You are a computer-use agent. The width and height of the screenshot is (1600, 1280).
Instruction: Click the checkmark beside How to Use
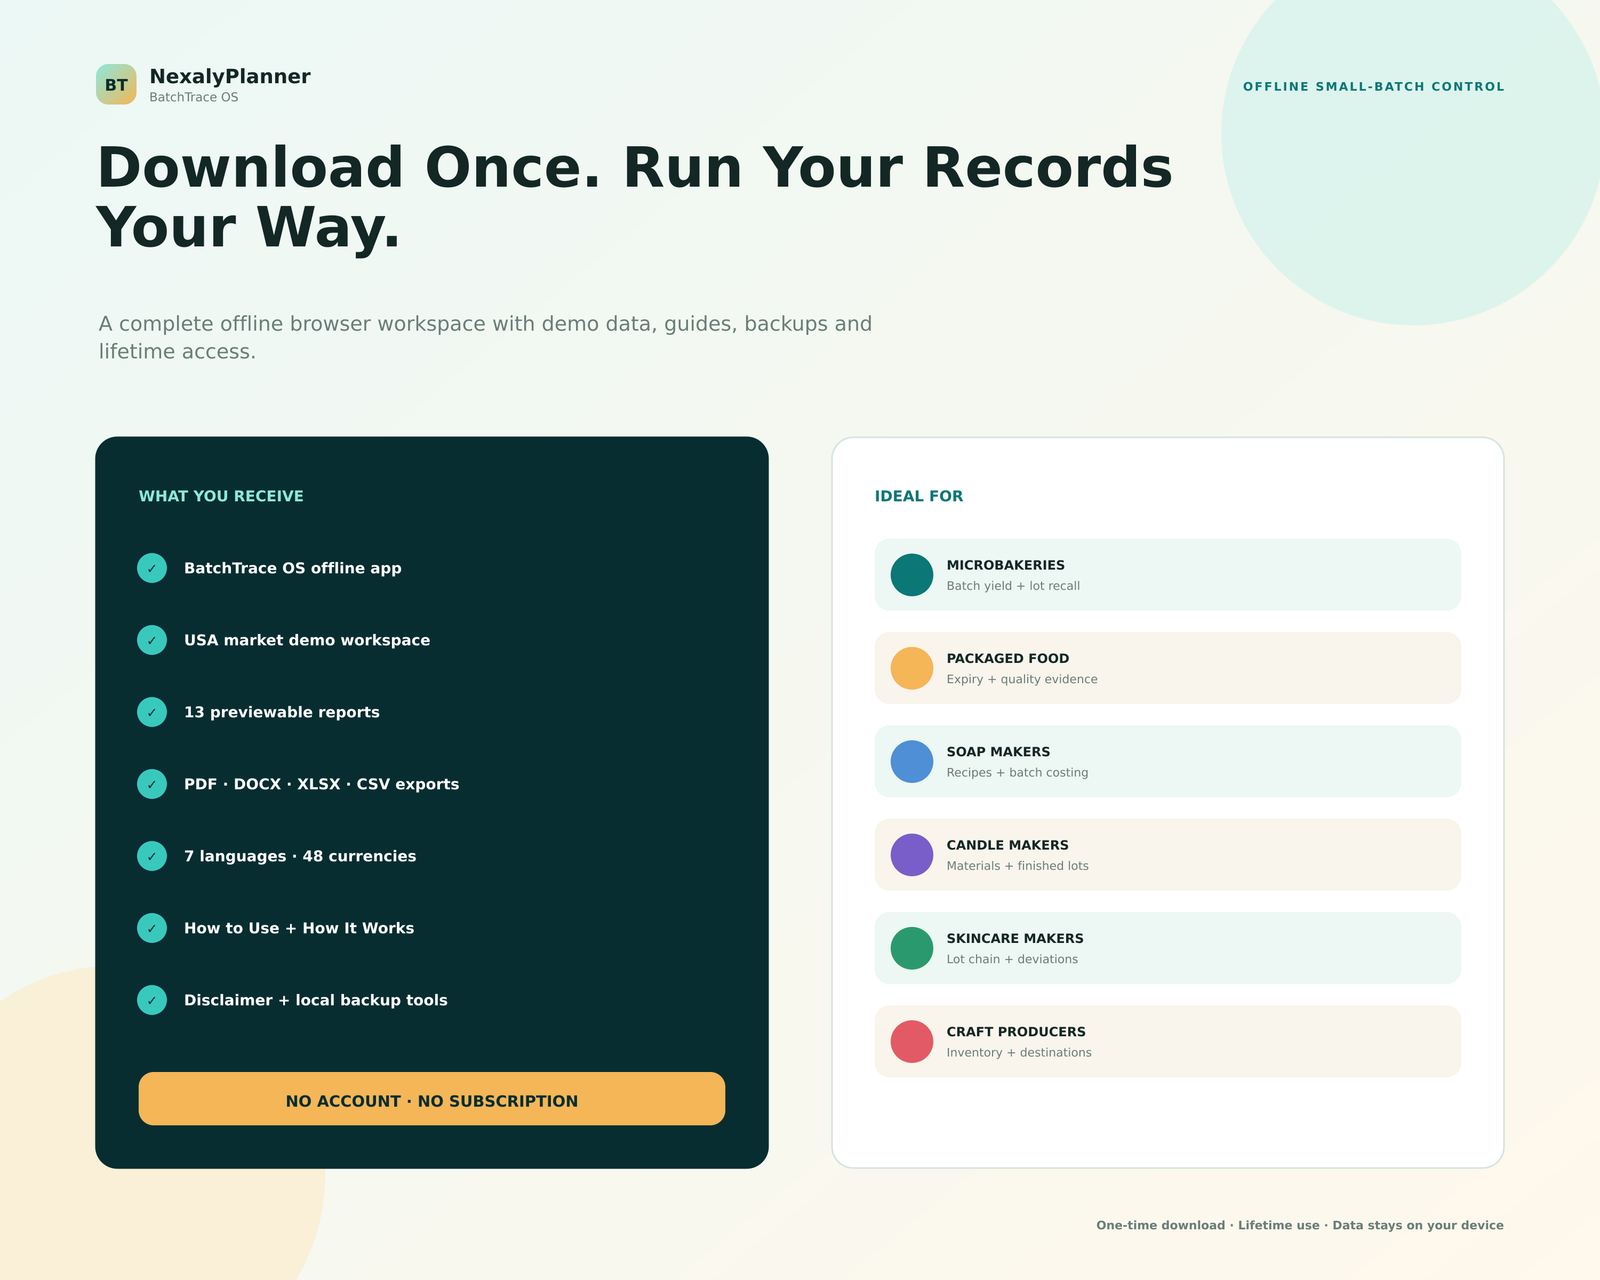pos(152,928)
